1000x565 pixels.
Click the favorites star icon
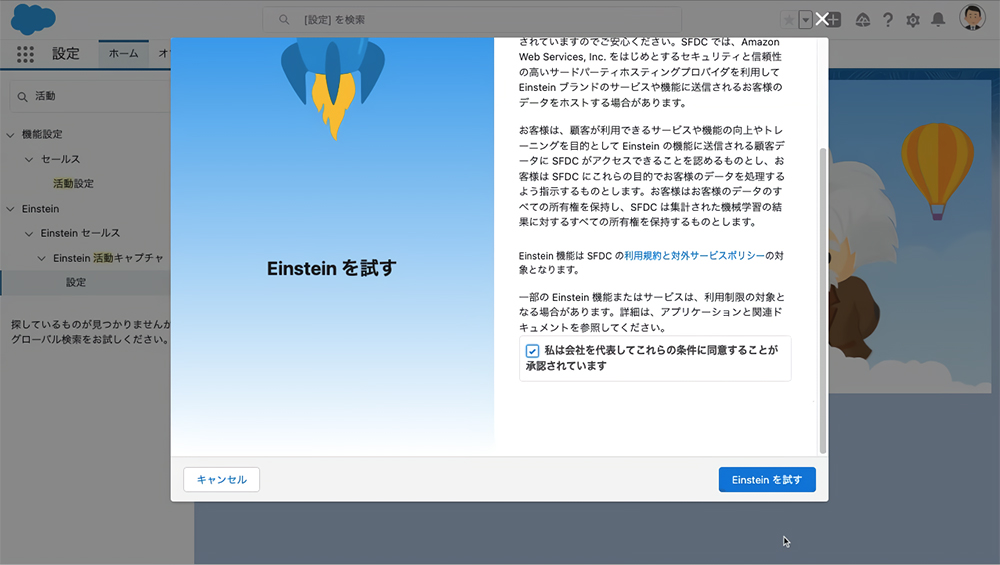click(x=789, y=20)
